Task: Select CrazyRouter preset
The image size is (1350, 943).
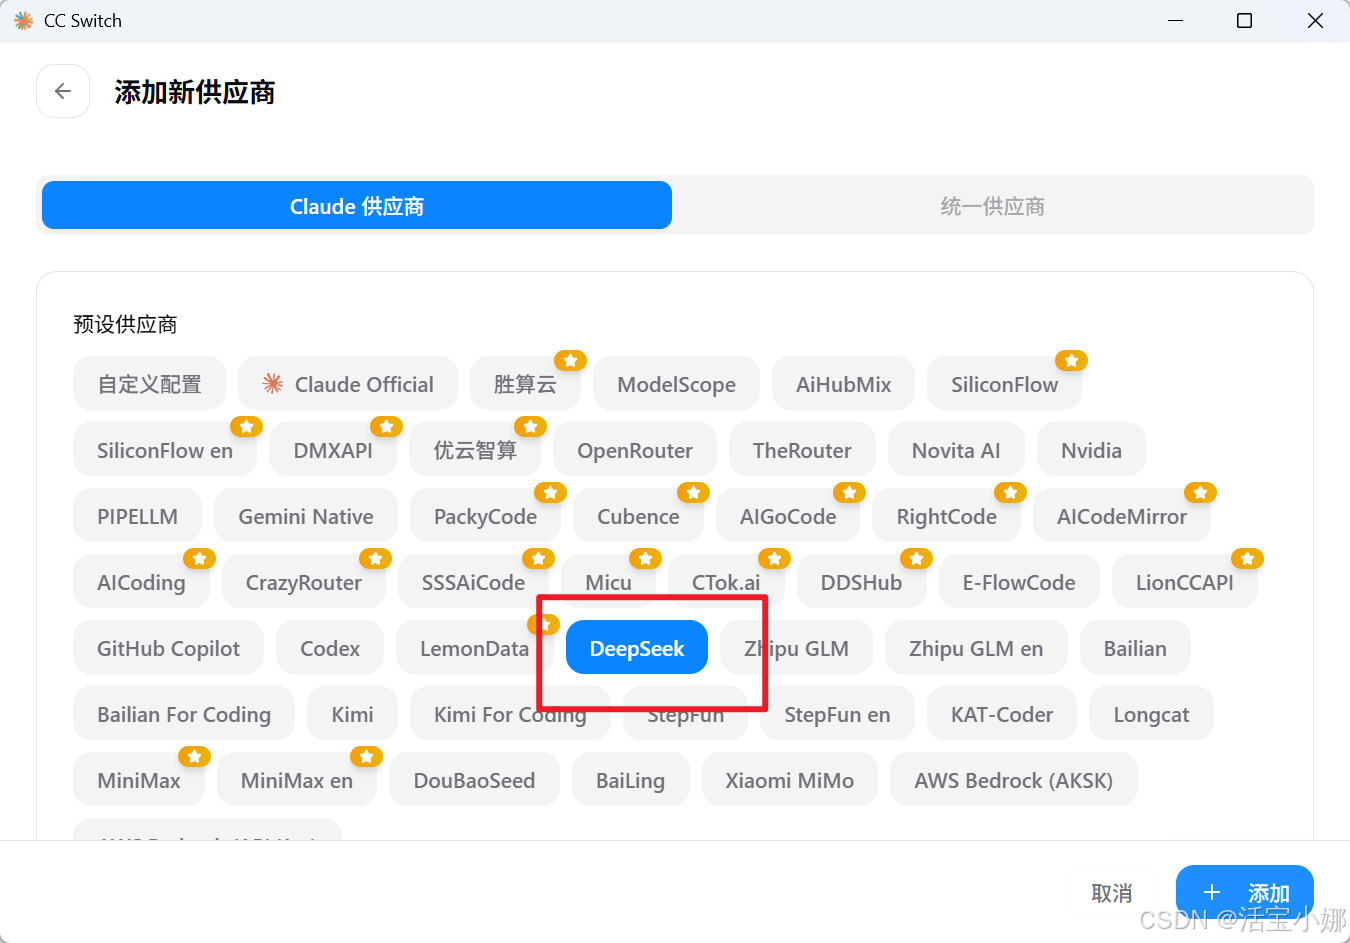Action: click(304, 582)
